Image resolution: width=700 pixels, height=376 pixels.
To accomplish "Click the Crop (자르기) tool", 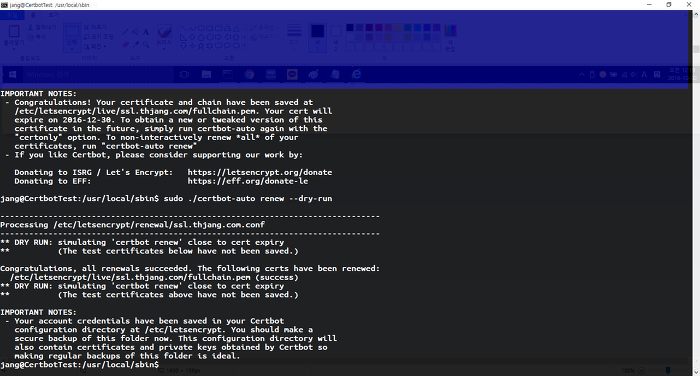I will click(x=95, y=27).
